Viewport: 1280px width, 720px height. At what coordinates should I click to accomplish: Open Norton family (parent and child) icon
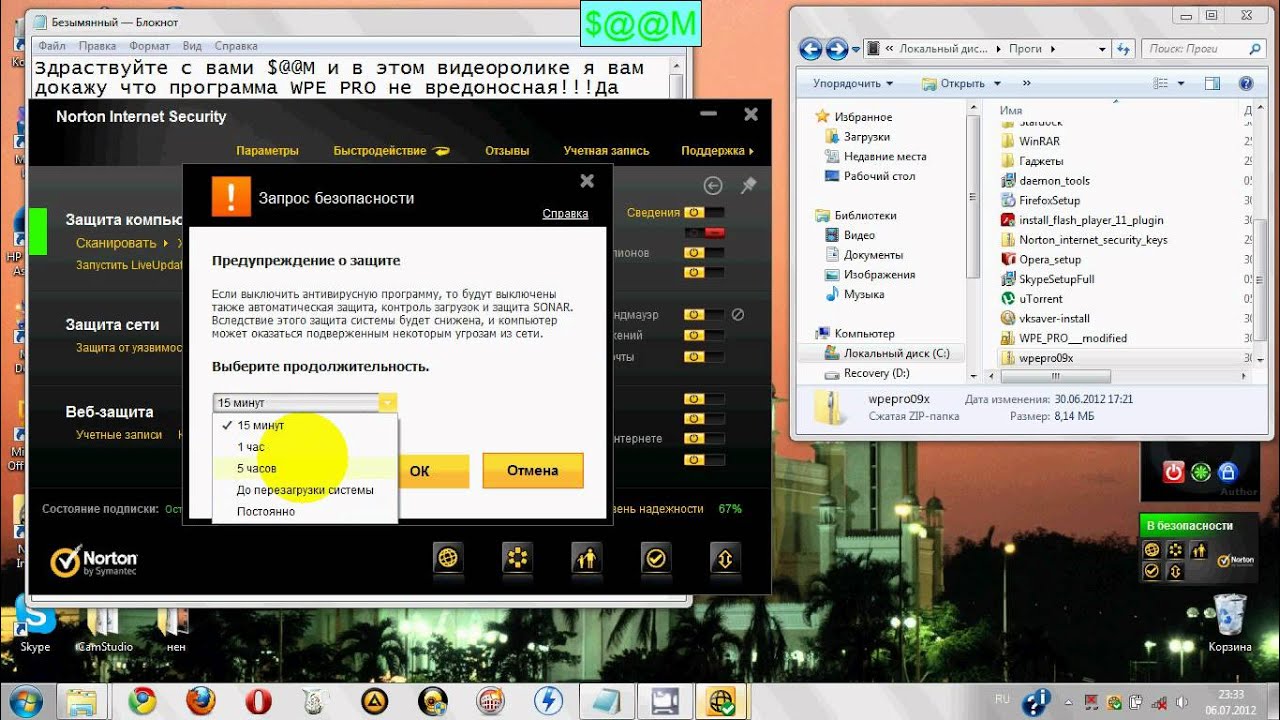(586, 558)
